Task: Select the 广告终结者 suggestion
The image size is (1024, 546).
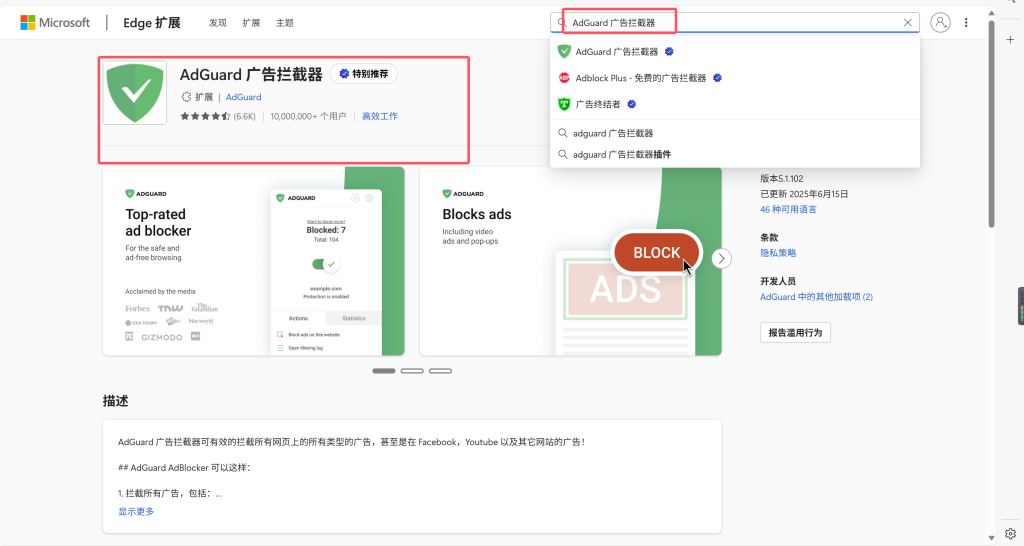Action: tap(735, 104)
